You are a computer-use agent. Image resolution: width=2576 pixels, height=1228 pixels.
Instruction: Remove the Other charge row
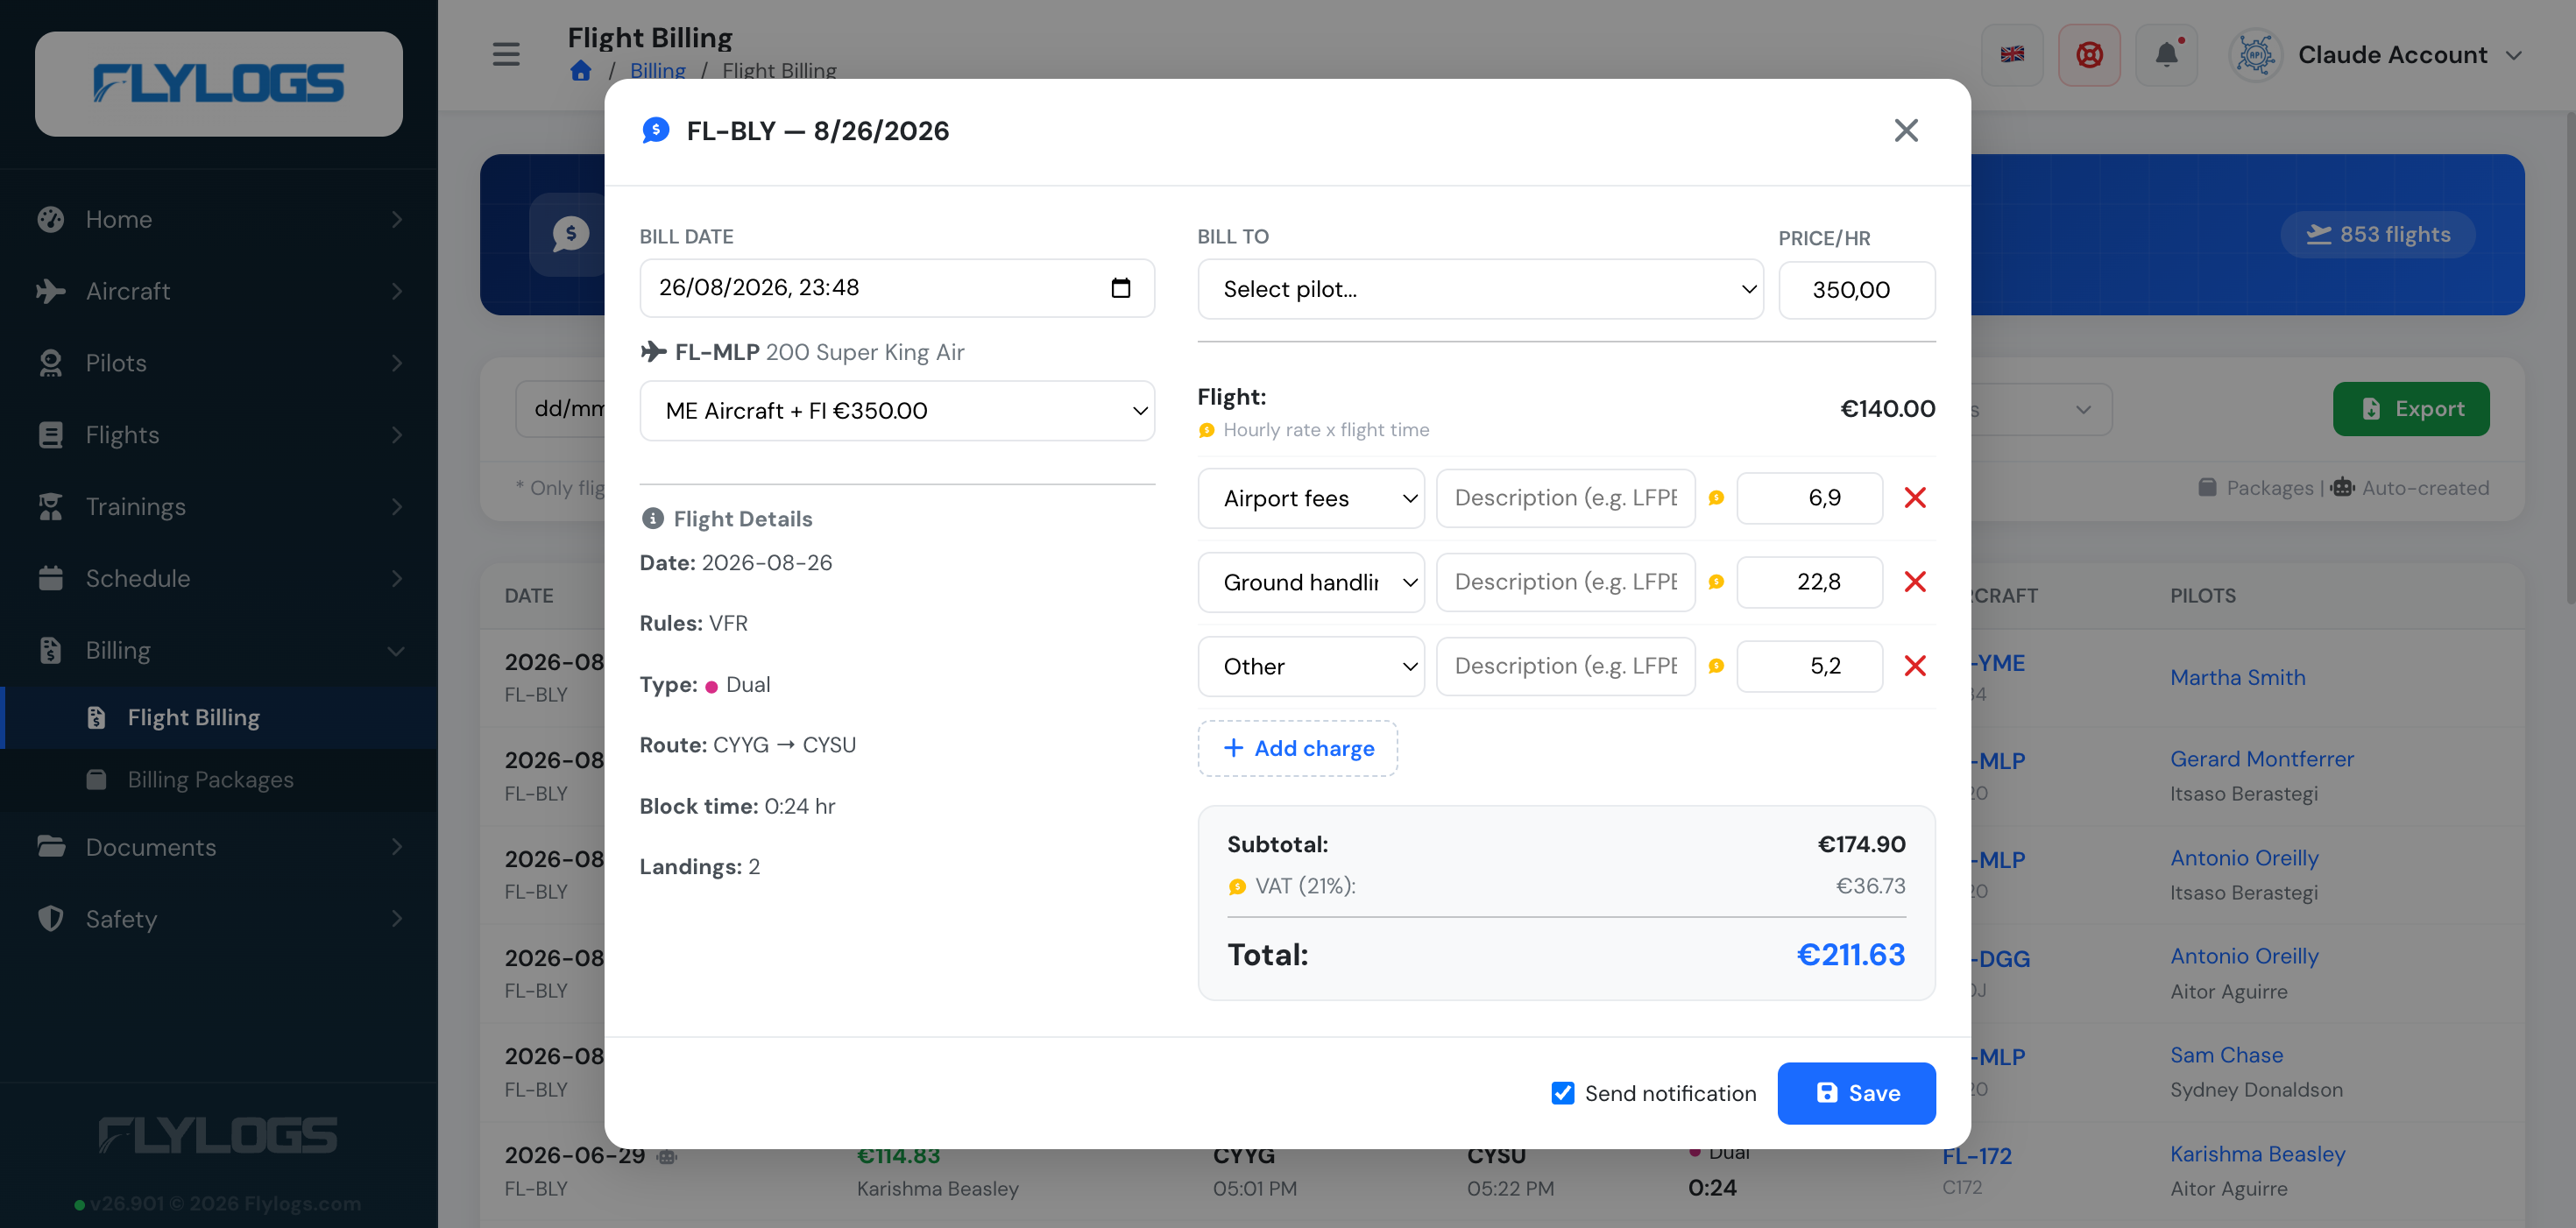tap(1914, 666)
